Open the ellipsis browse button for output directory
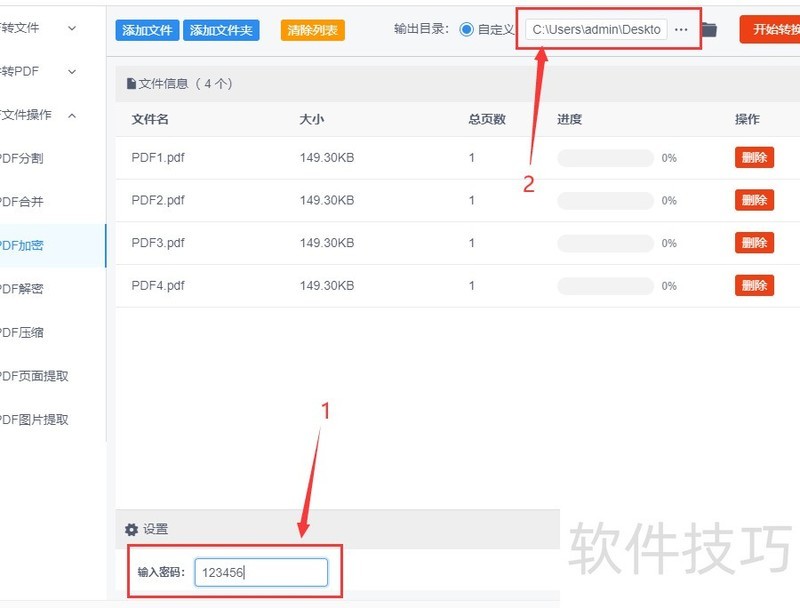This screenshot has height=608, width=800. [681, 29]
